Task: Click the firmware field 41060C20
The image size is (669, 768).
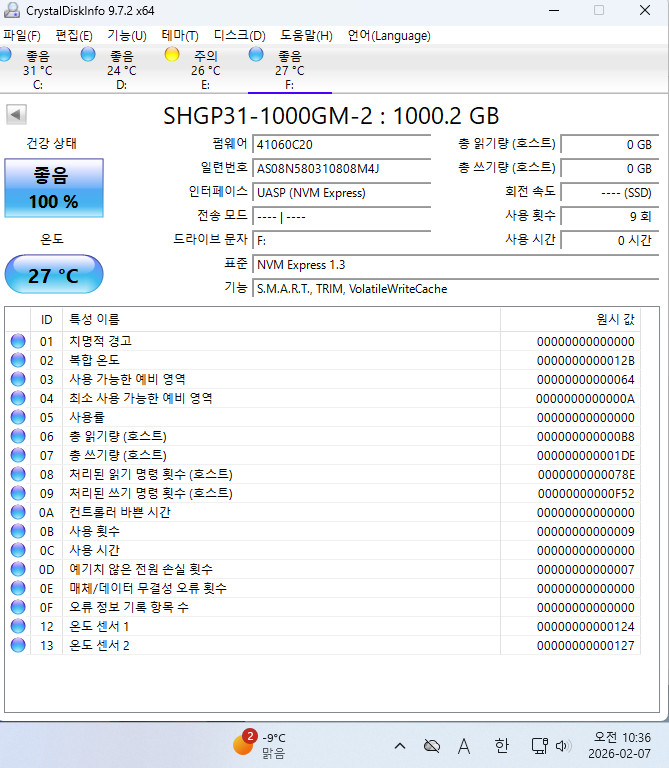Action: 341,144
